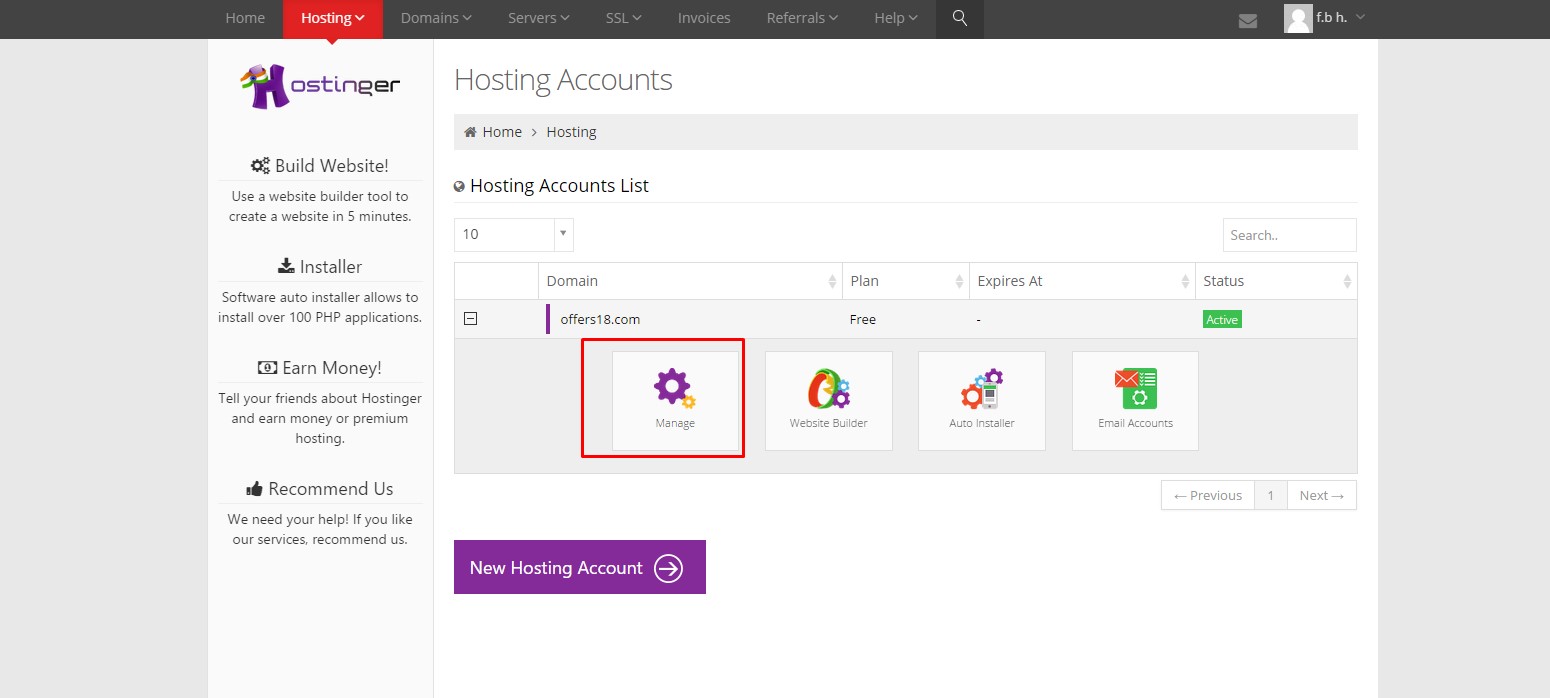
Task: Open the Home menu item
Action: [x=245, y=18]
